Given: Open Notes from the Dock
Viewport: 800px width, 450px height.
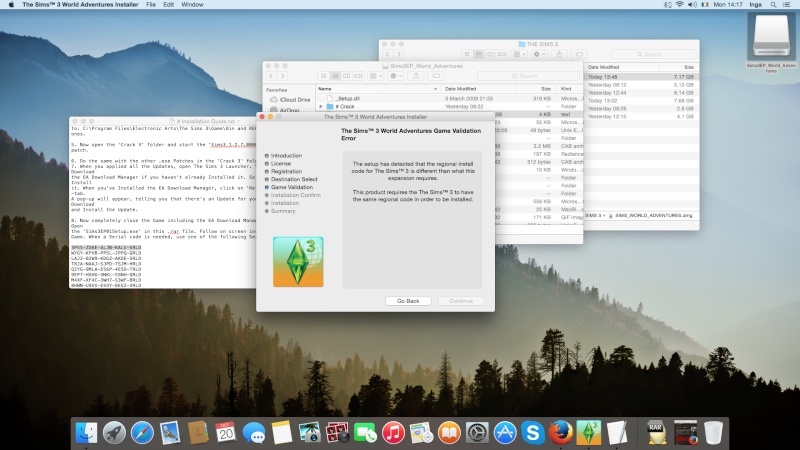Looking at the screenshot, I should pos(282,433).
